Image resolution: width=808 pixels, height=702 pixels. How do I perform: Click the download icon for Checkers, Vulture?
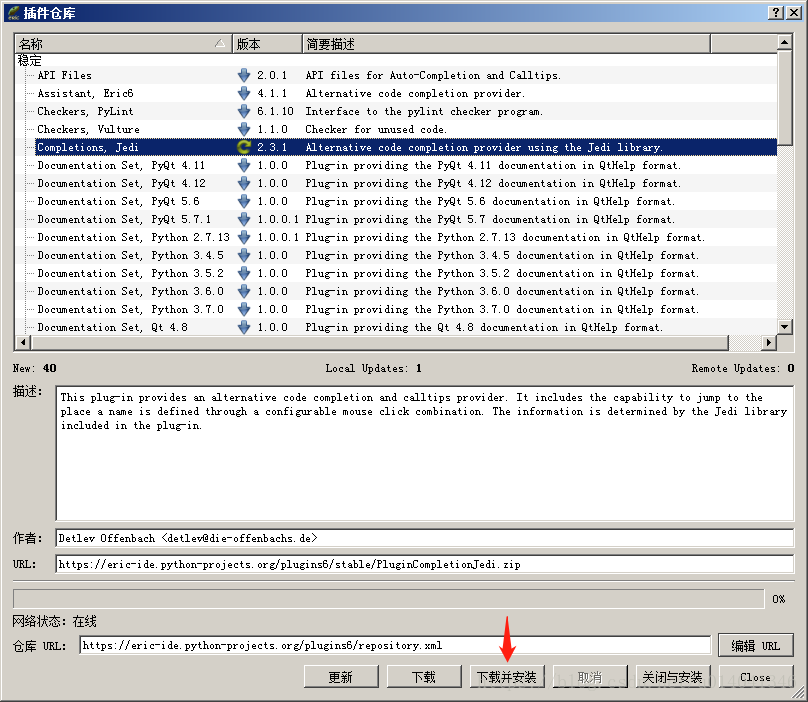coord(244,129)
